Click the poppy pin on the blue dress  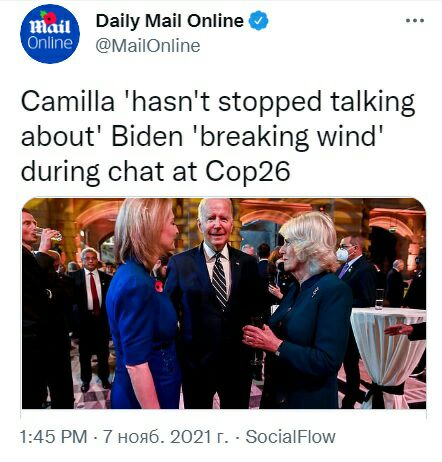coord(159,286)
